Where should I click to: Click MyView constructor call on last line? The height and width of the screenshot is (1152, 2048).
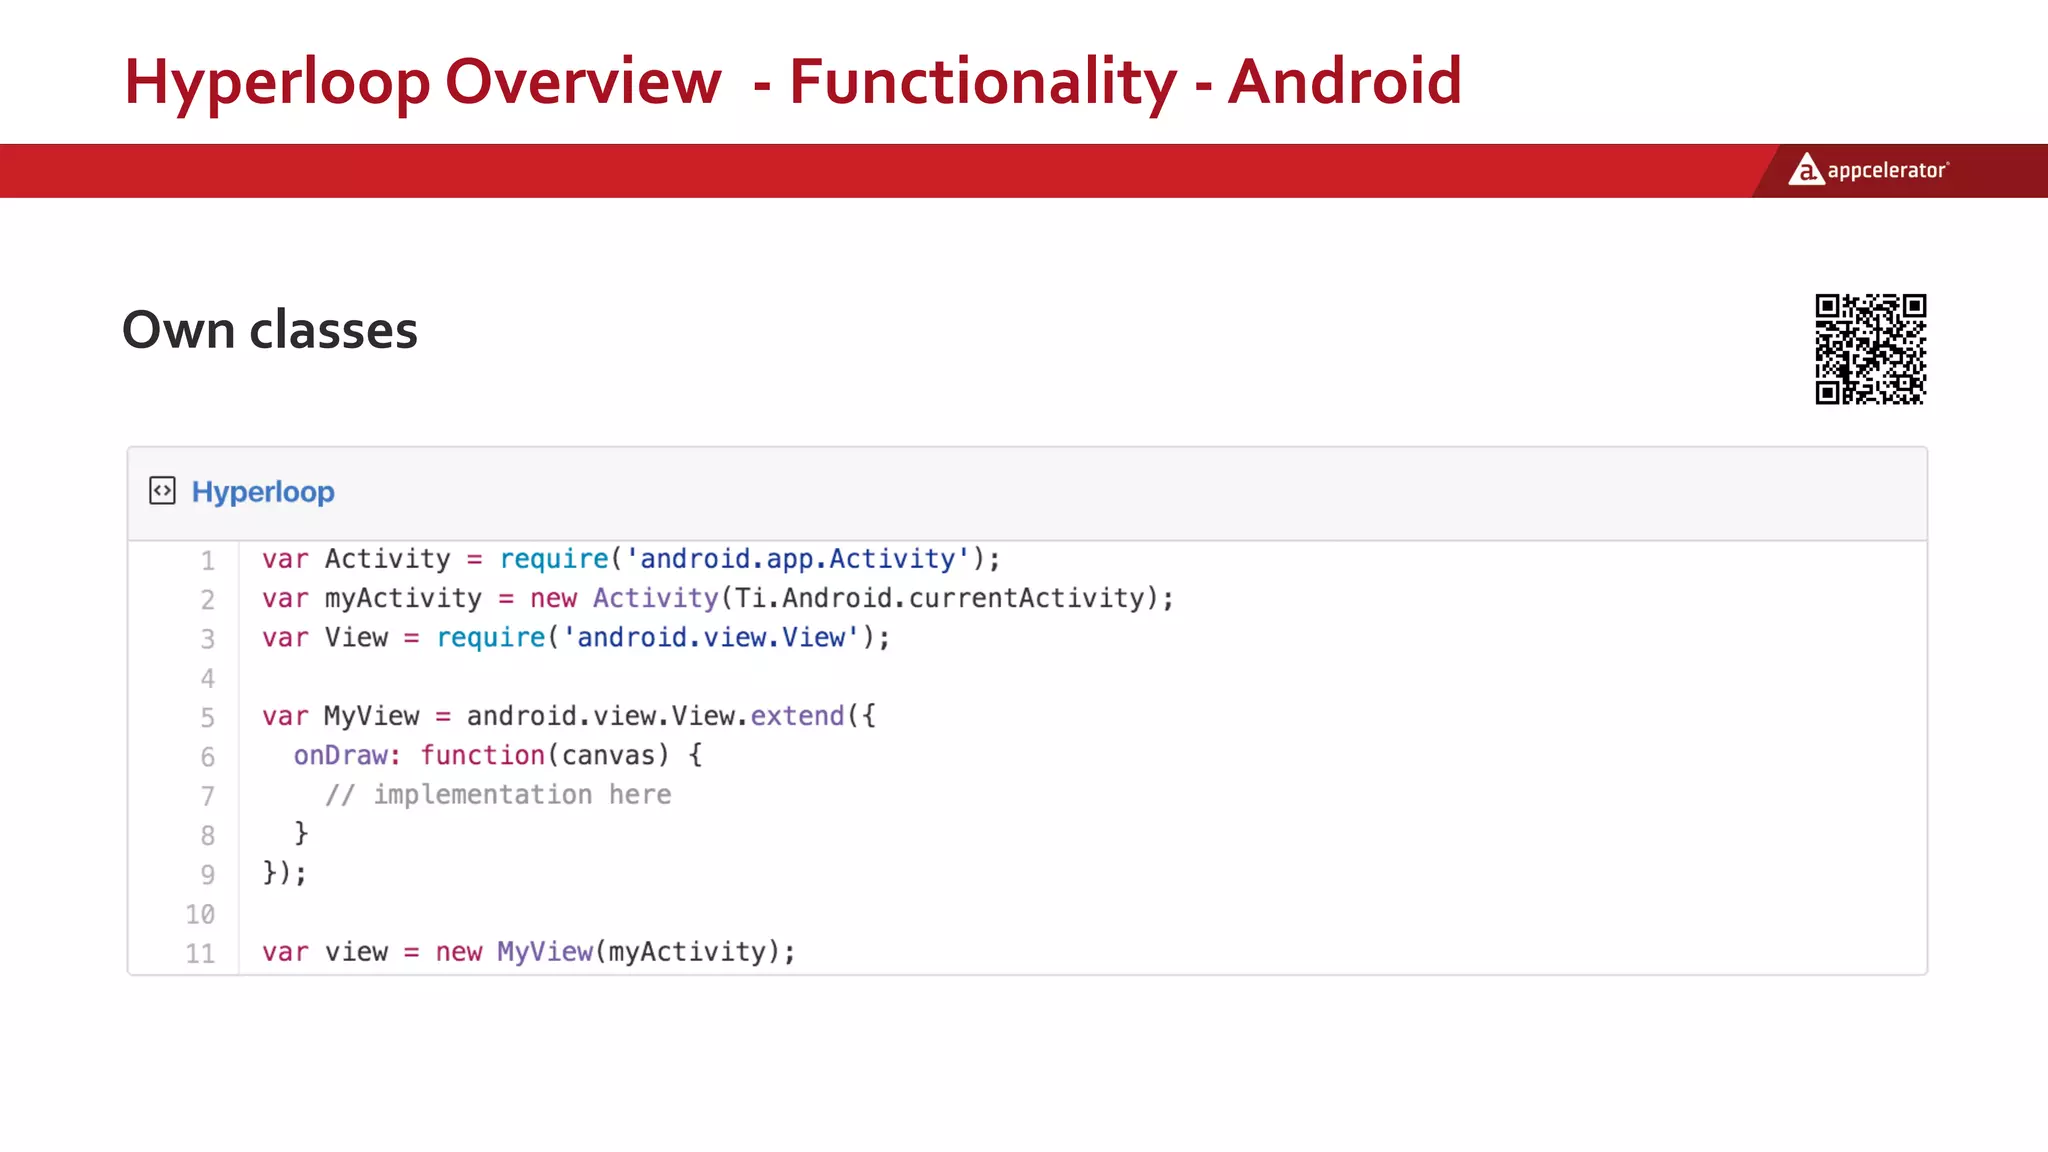[x=545, y=952]
